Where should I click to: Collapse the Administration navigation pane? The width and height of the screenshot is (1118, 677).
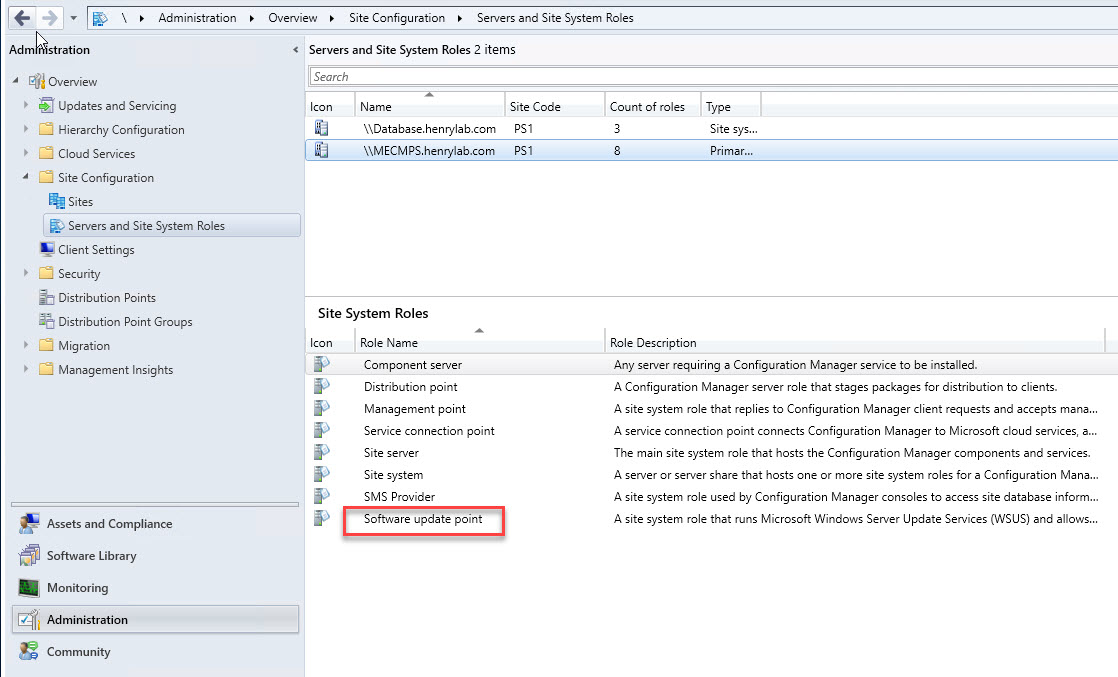coord(295,50)
